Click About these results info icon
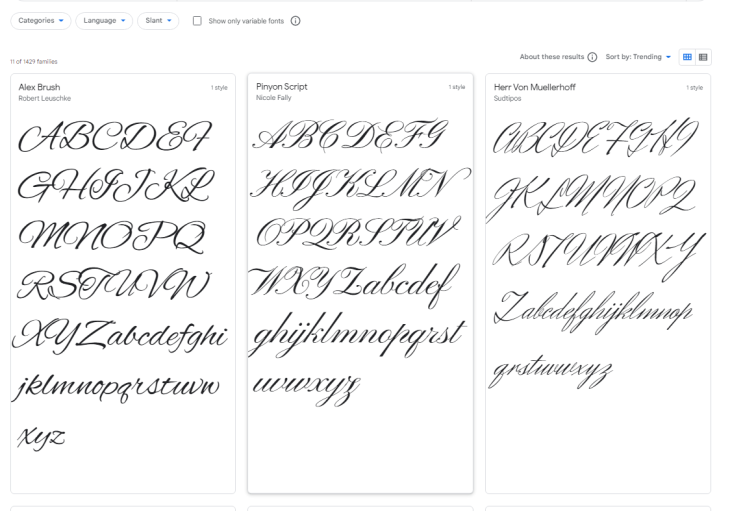The width and height of the screenshot is (743, 511). pyautogui.click(x=592, y=57)
